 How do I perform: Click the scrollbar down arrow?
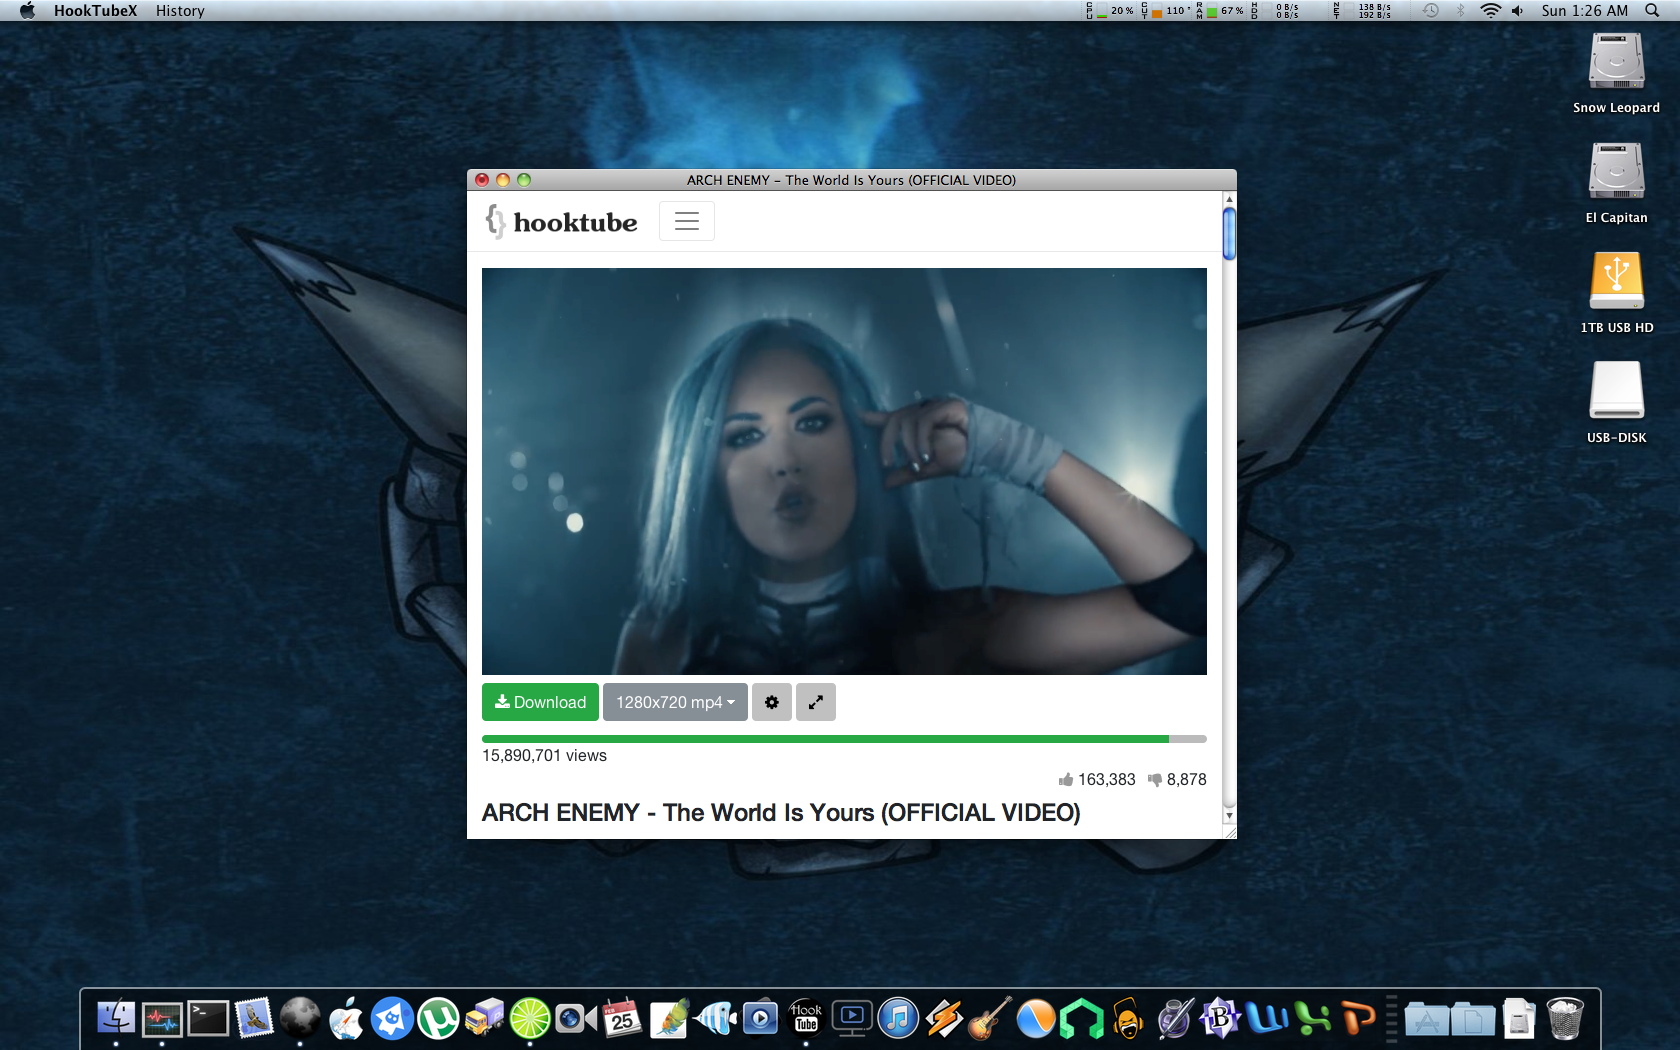click(x=1229, y=816)
